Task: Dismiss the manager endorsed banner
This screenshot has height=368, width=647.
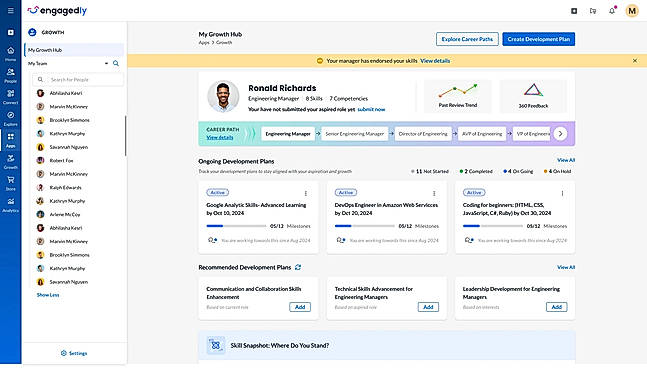Action: 635,61
